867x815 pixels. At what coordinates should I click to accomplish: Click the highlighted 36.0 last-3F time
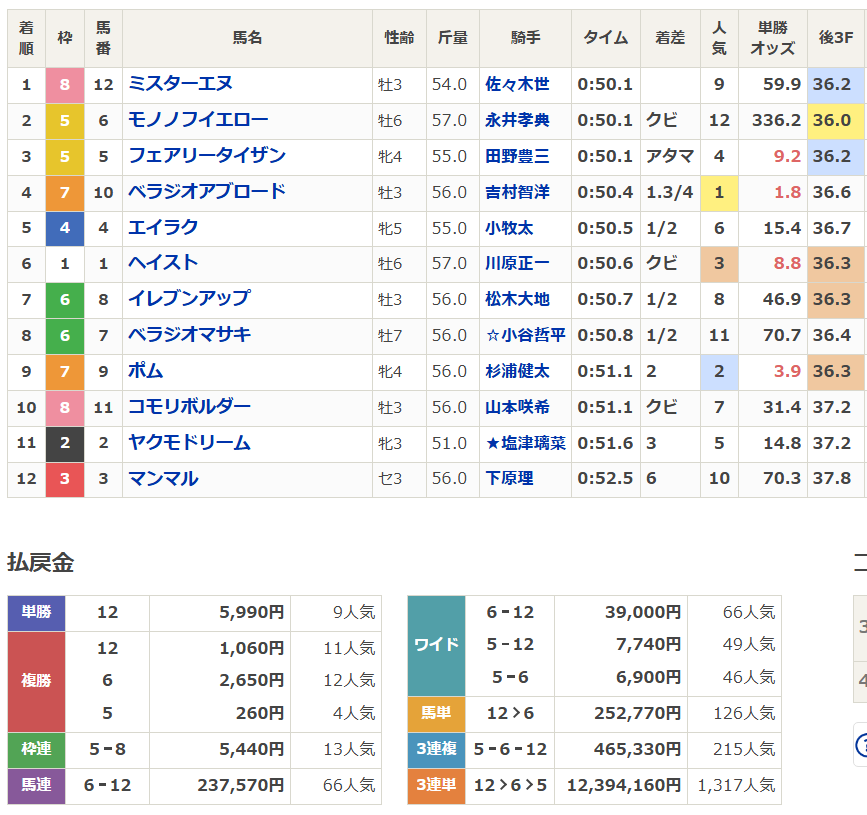(x=835, y=120)
